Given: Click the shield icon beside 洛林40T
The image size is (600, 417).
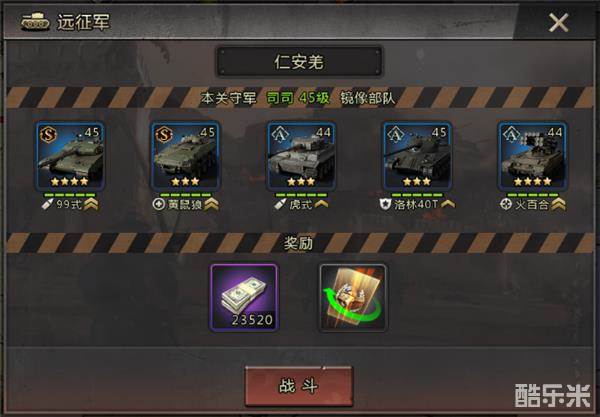Looking at the screenshot, I should 385,204.
